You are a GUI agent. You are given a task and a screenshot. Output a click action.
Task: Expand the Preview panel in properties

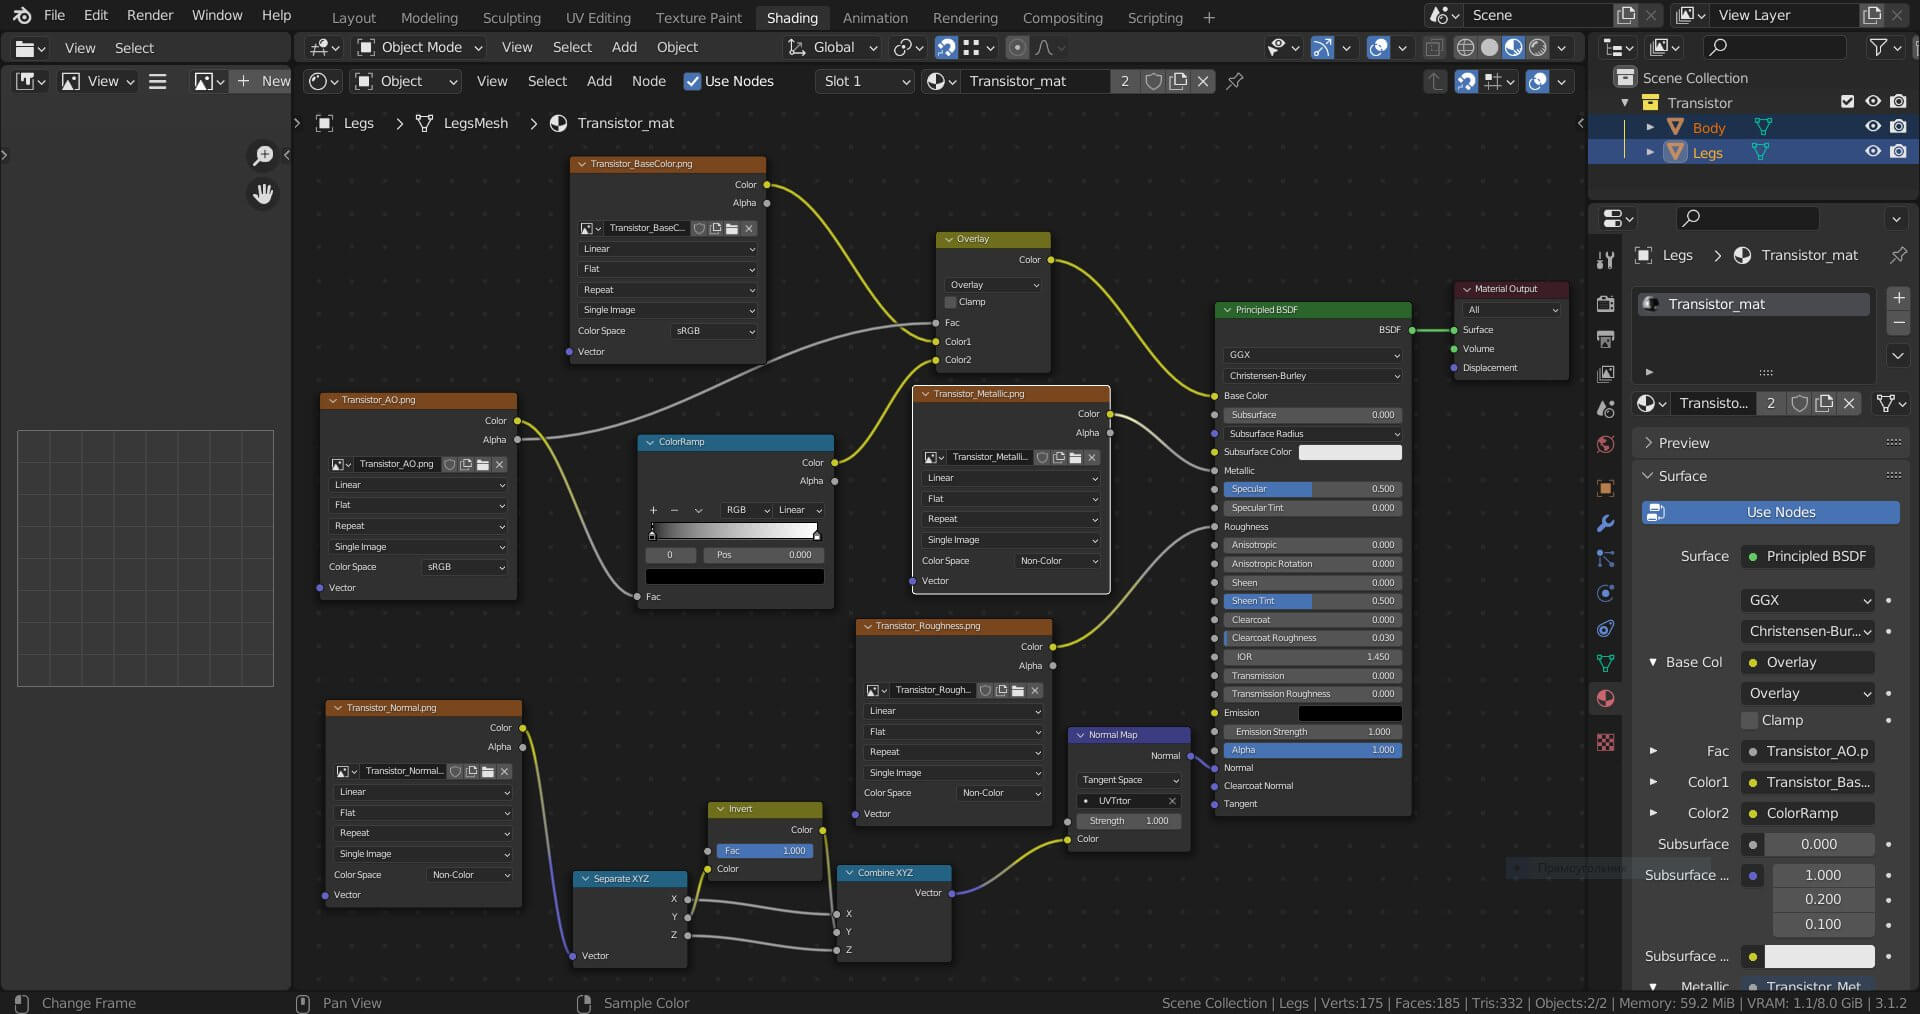pos(1683,443)
